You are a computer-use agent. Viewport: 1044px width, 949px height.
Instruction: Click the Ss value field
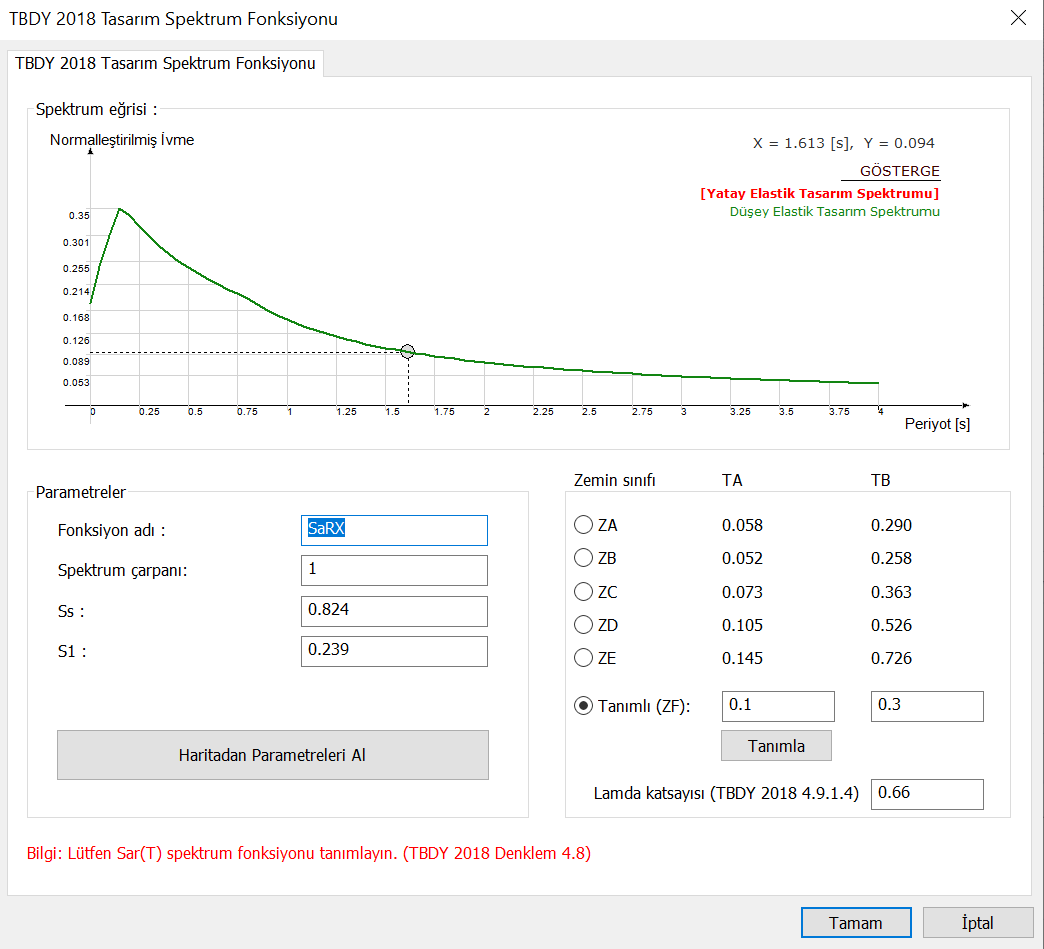tap(394, 611)
